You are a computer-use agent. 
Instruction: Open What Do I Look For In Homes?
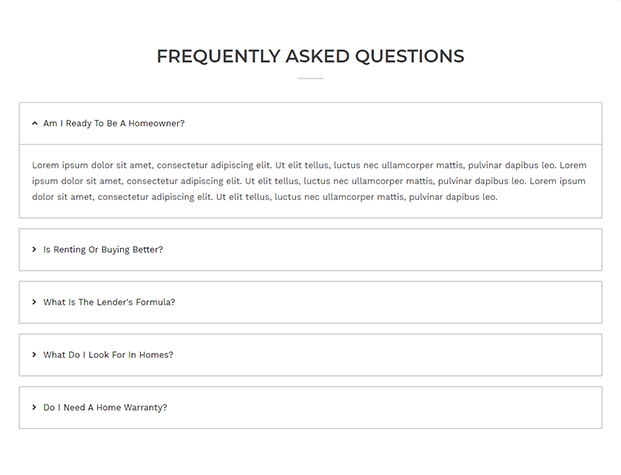click(108, 355)
